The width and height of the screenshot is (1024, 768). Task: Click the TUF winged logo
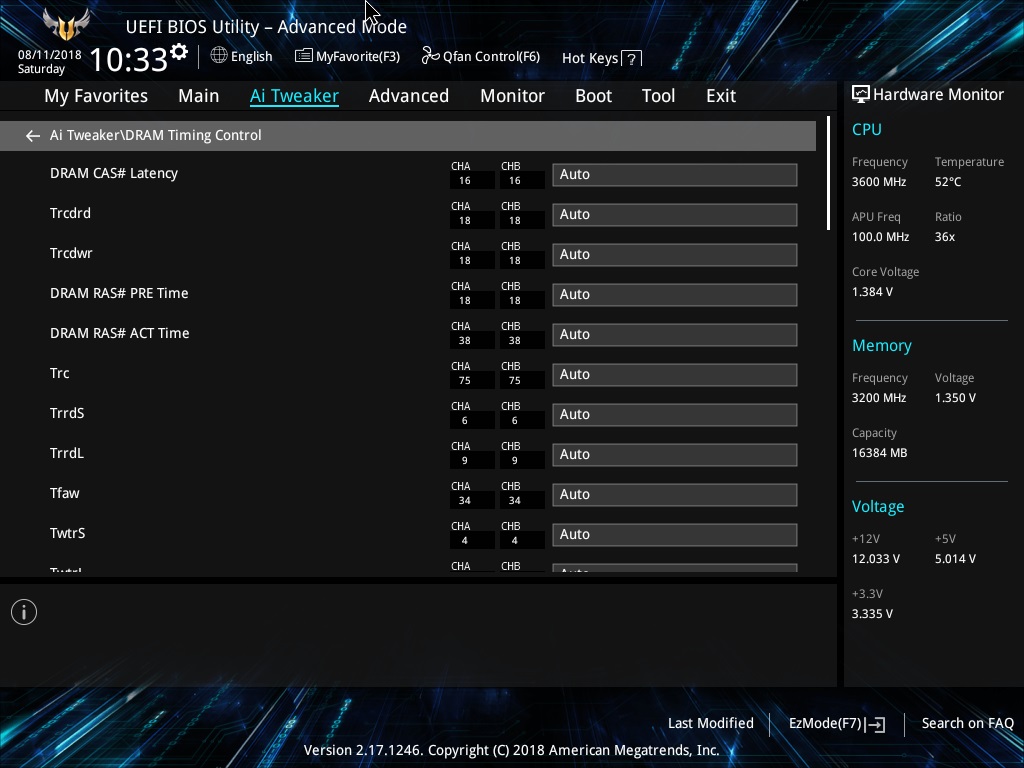point(66,25)
